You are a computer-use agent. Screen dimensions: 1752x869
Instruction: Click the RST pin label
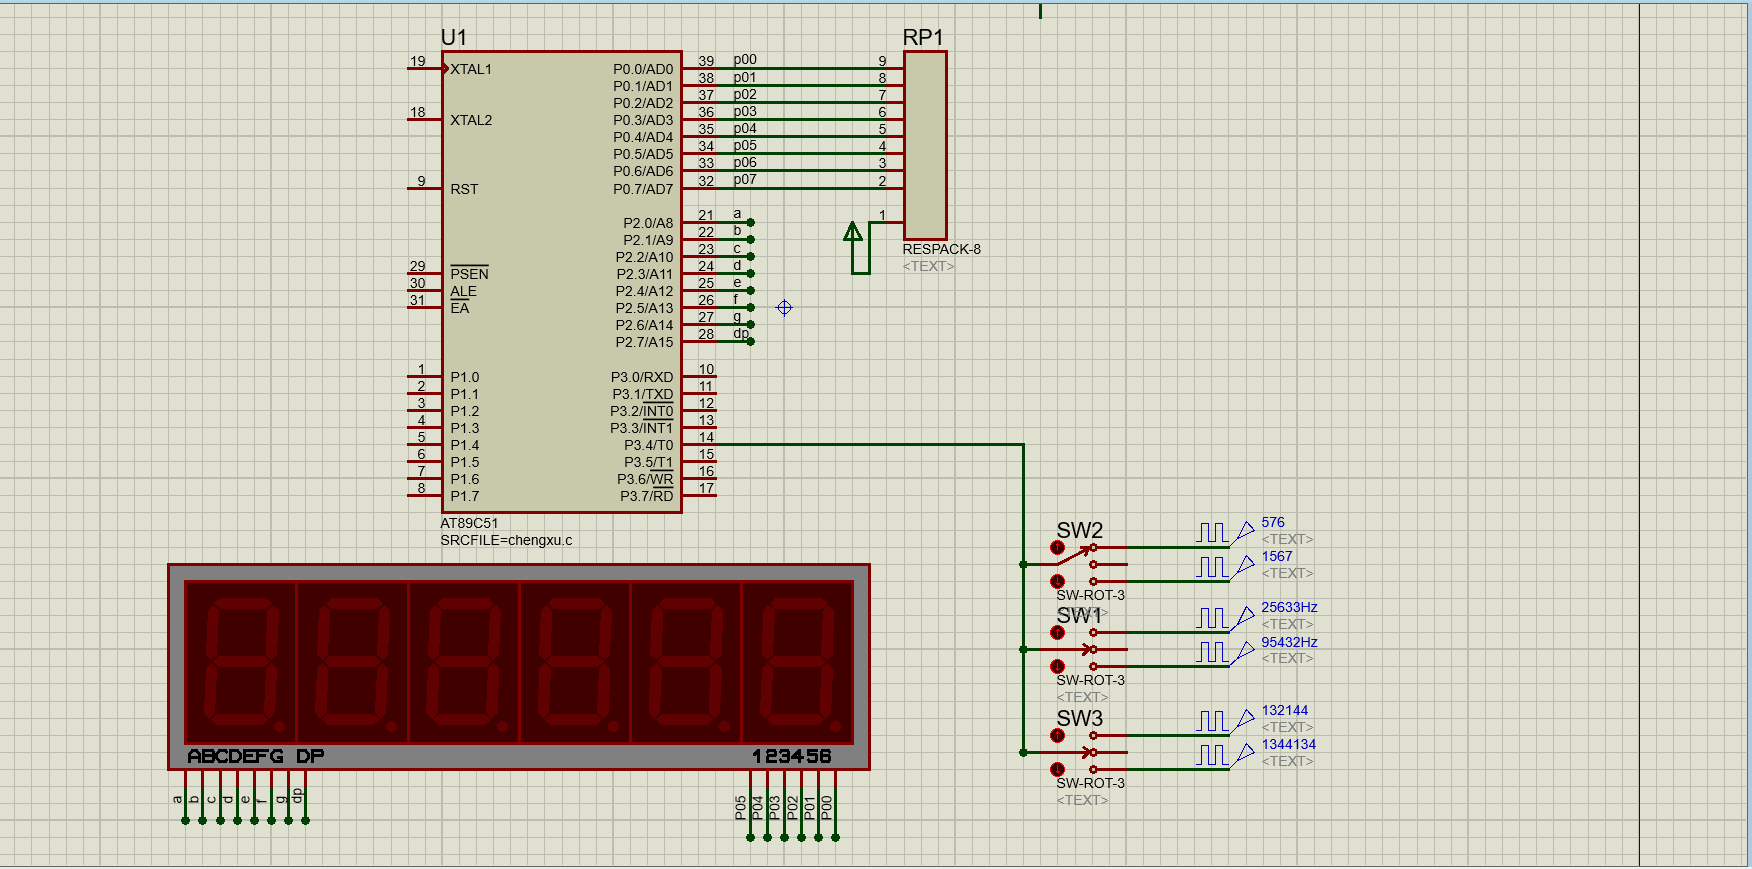[464, 189]
